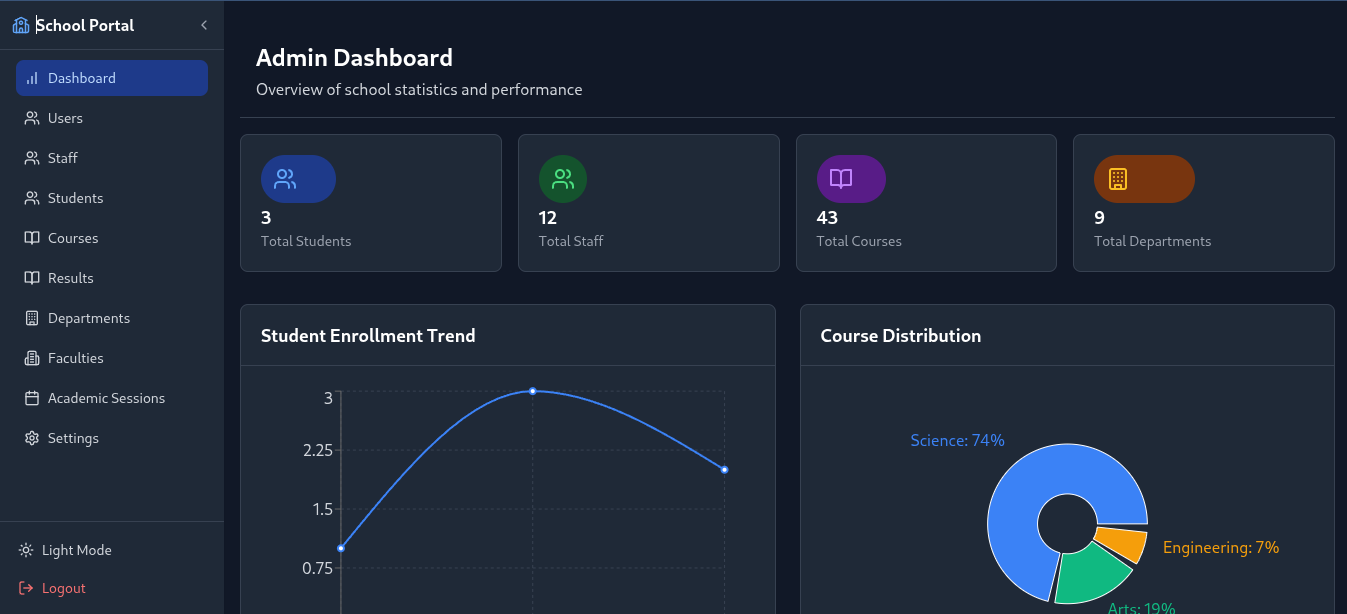
Task: Click the Total Courses purple book icon
Action: coord(851,178)
